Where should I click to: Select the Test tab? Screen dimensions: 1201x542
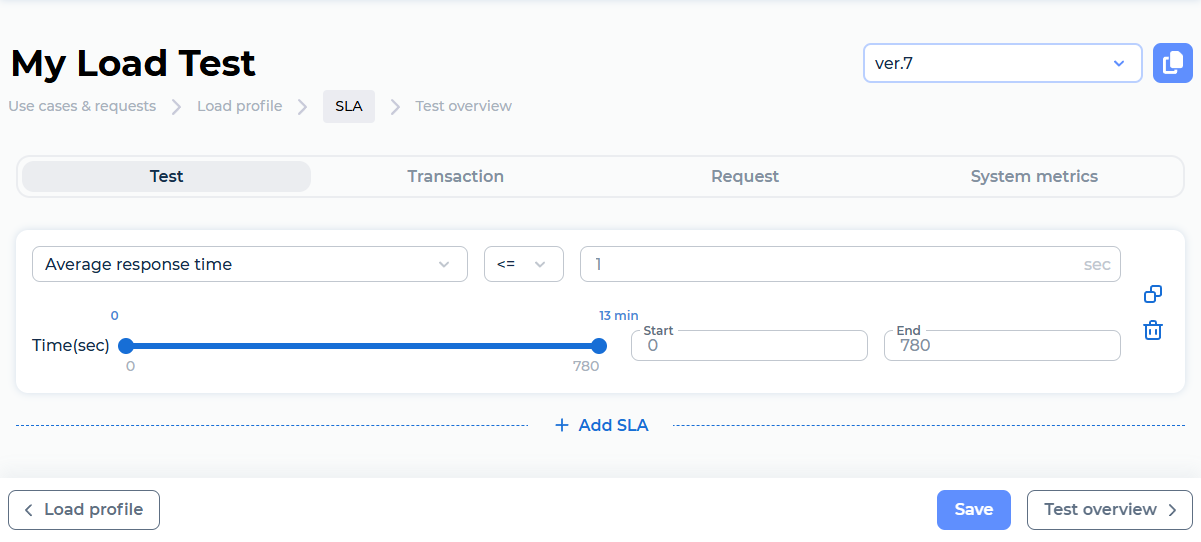(167, 176)
